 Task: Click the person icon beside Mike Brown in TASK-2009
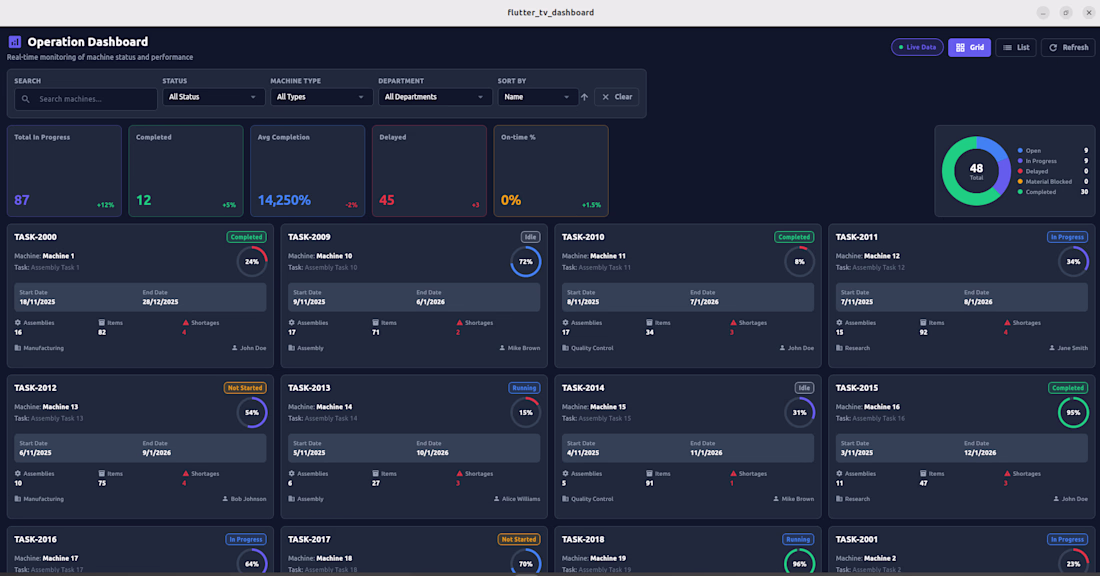point(502,348)
